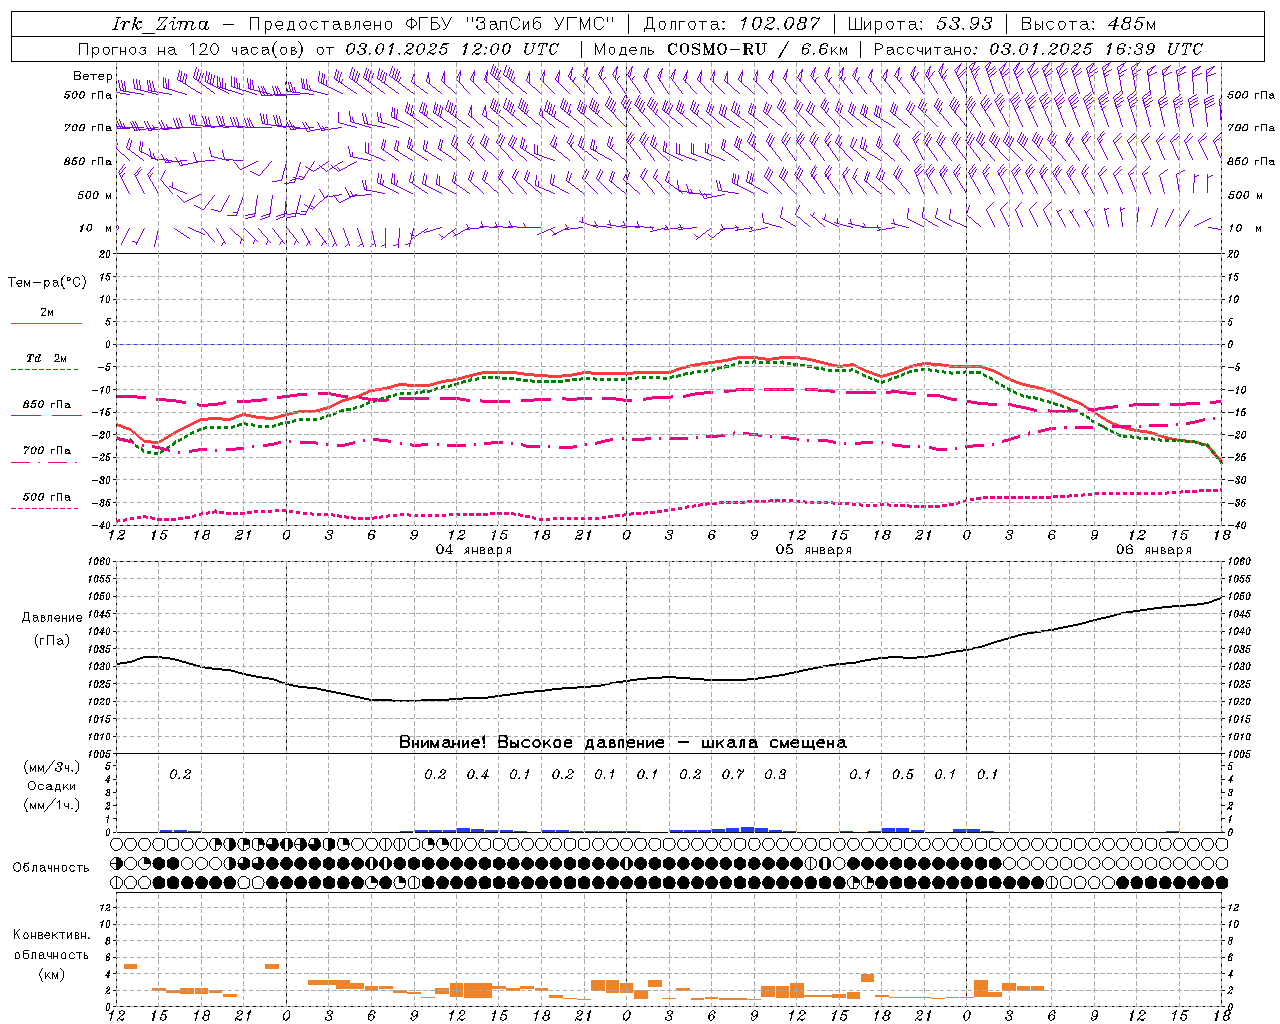Click the Осадки precipitation label
The image size is (1280, 1024).
(x=52, y=786)
